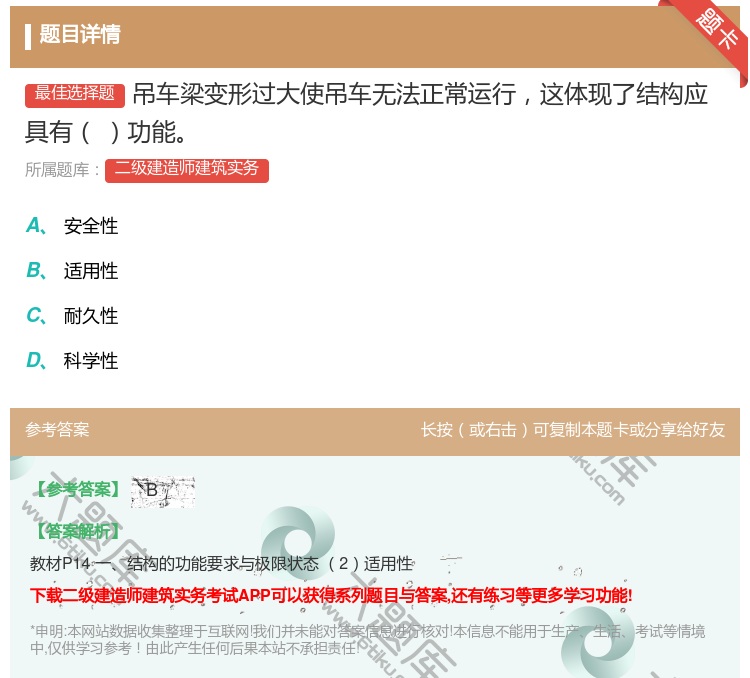Image resolution: width=750 pixels, height=678 pixels.
Task: Click the 题目详情 header title
Action: pos(80,35)
